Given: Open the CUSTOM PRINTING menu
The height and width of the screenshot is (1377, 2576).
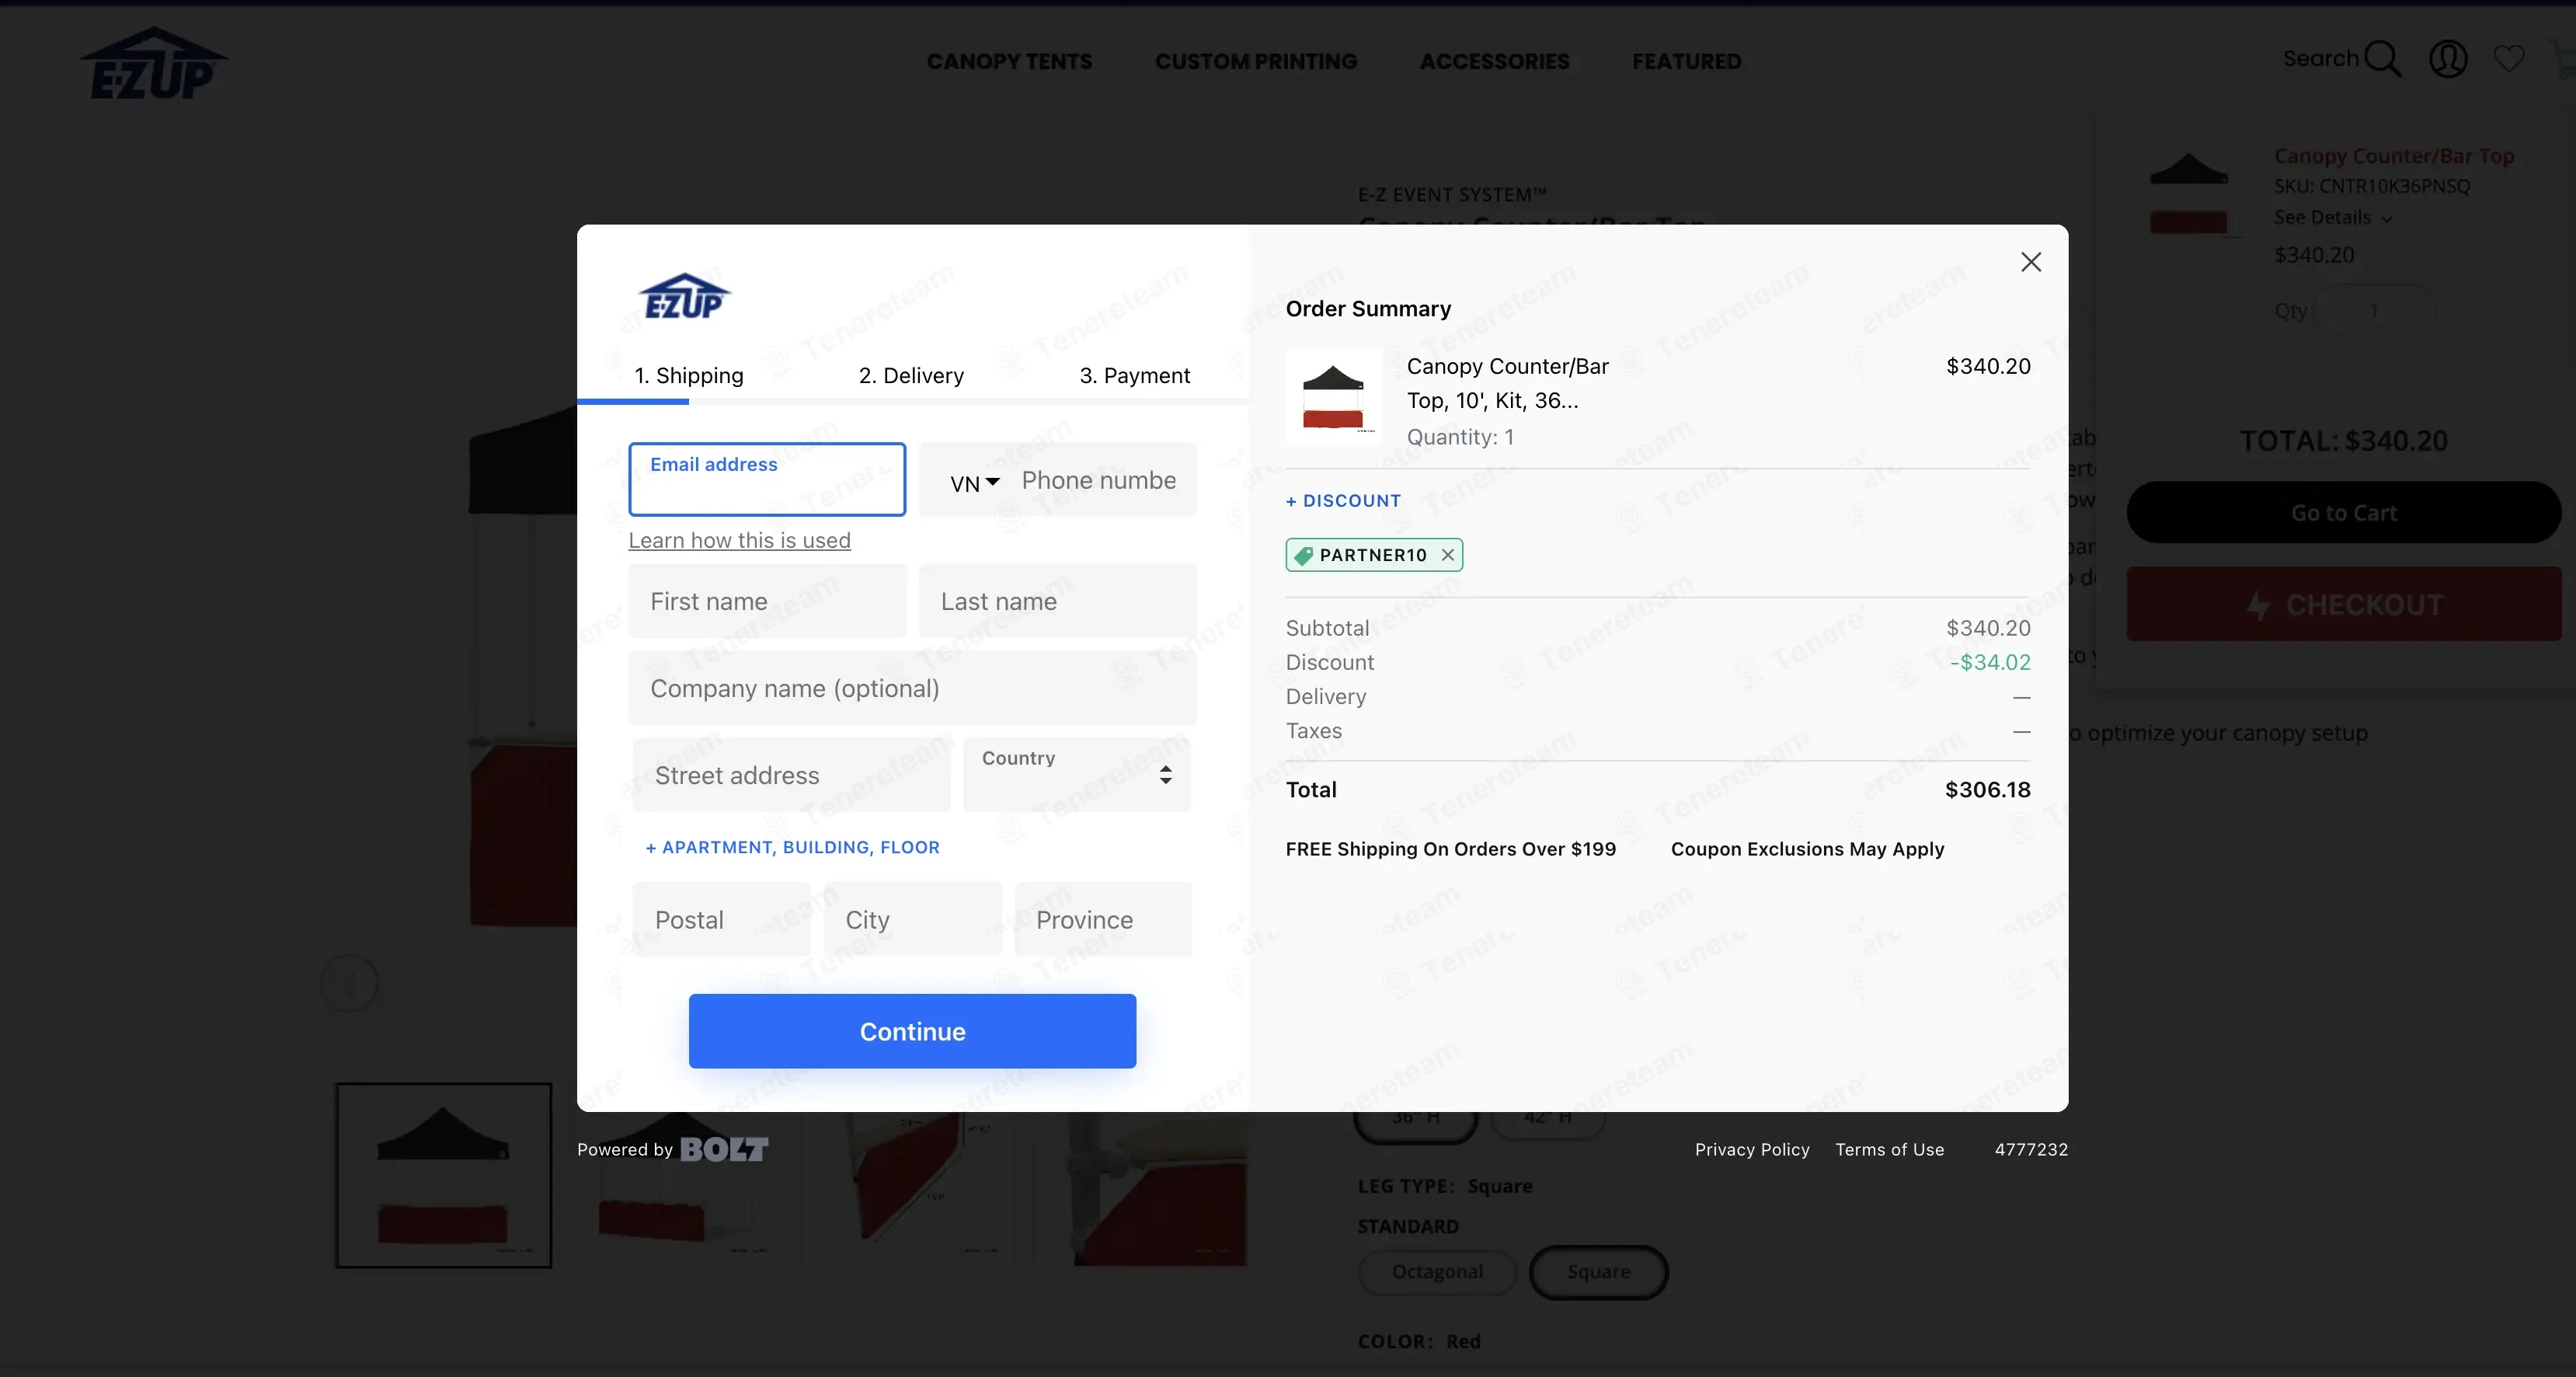Looking at the screenshot, I should click(1256, 61).
